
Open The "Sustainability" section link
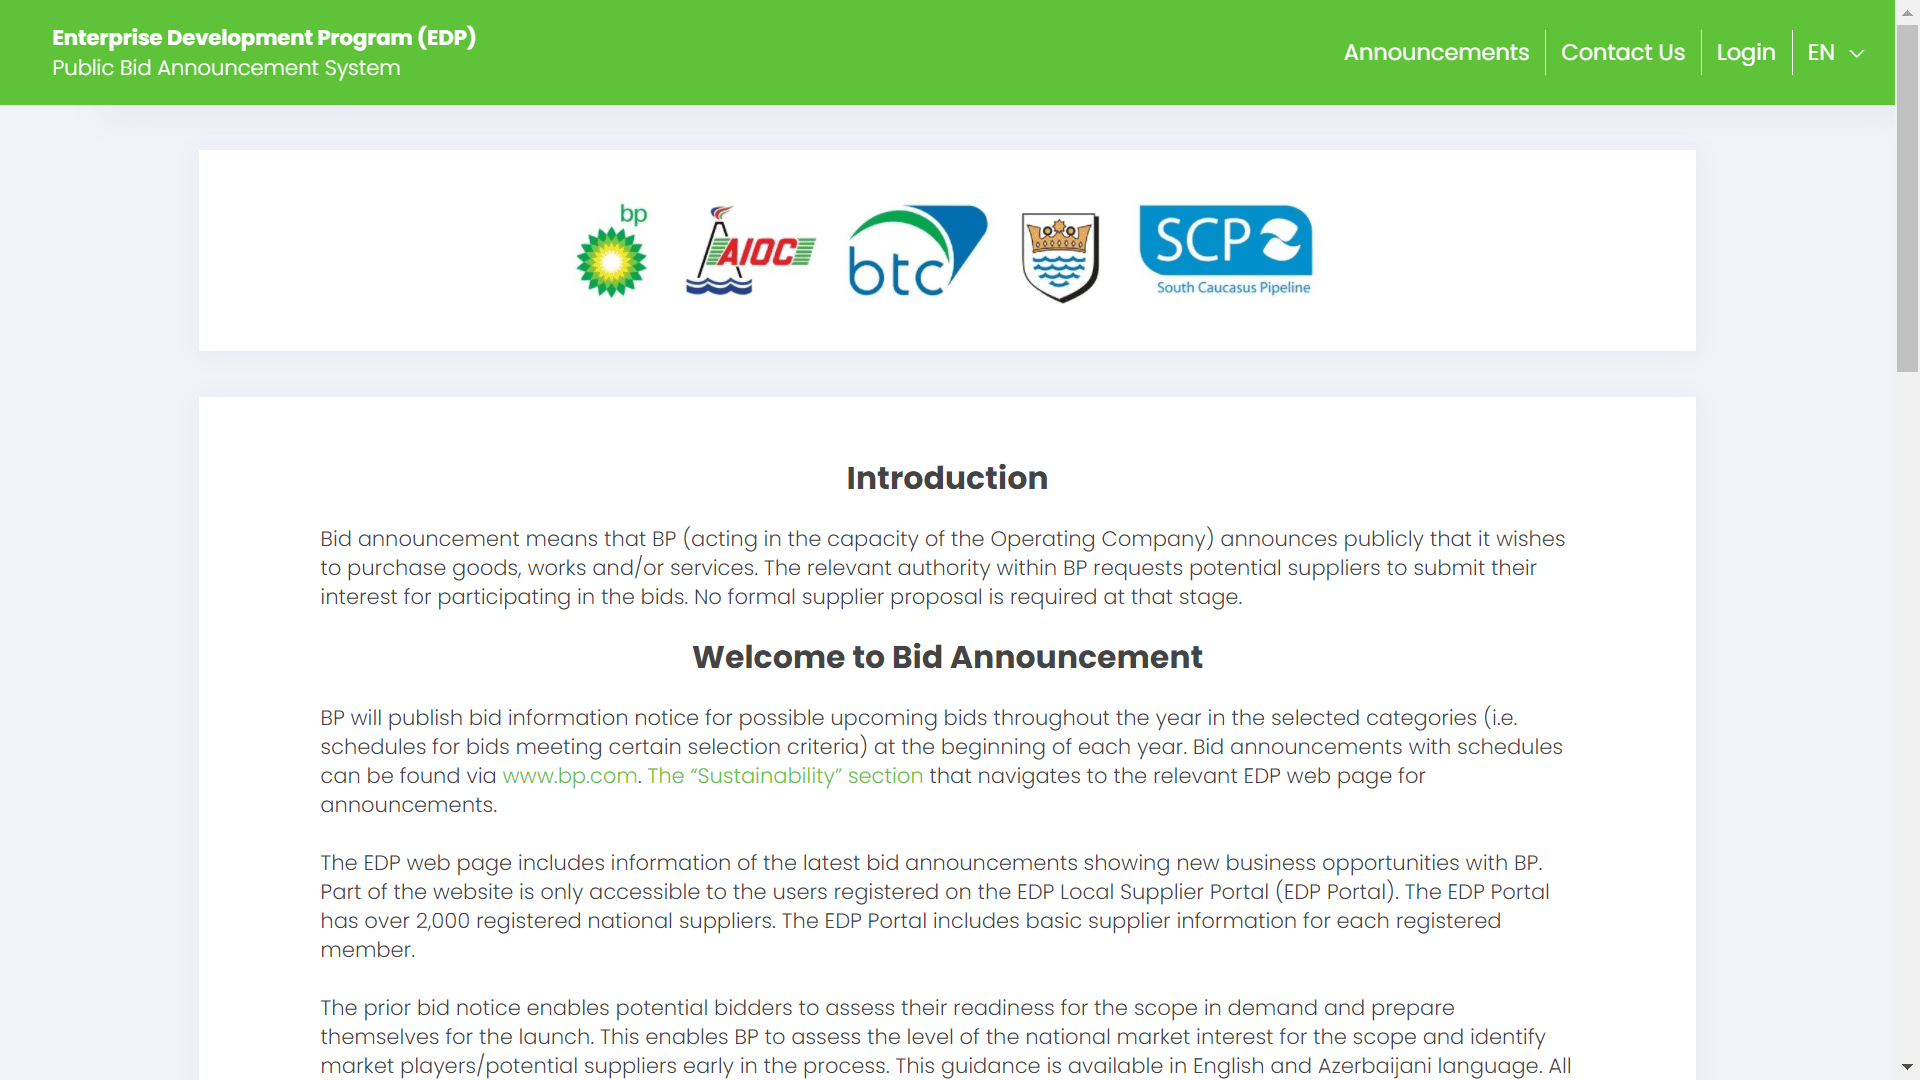pos(785,776)
